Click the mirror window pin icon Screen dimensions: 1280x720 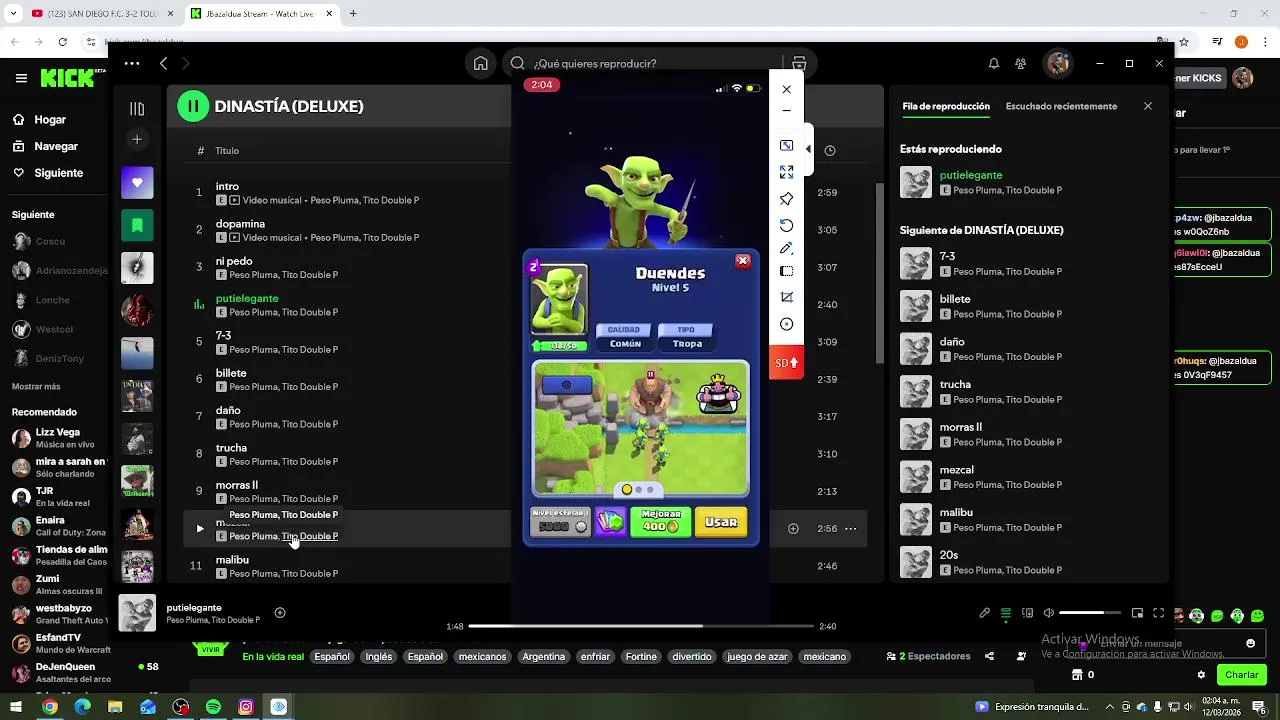click(786, 199)
